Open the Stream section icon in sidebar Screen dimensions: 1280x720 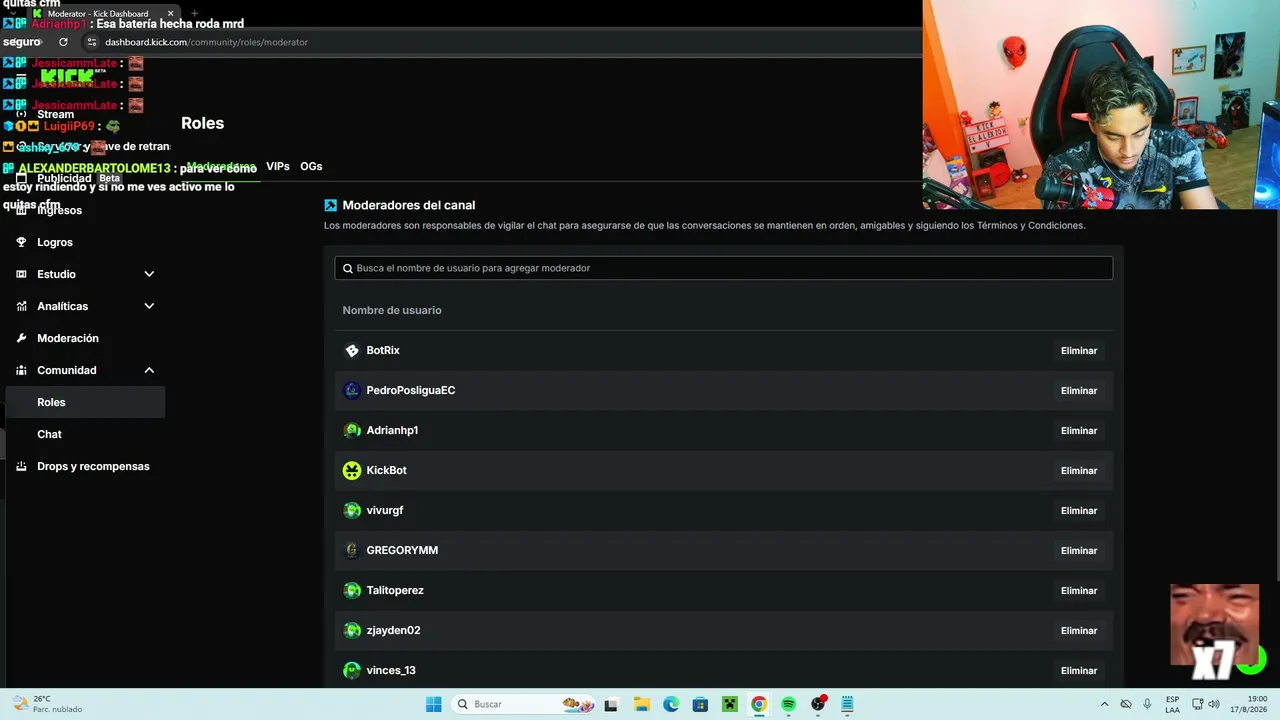coord(21,114)
